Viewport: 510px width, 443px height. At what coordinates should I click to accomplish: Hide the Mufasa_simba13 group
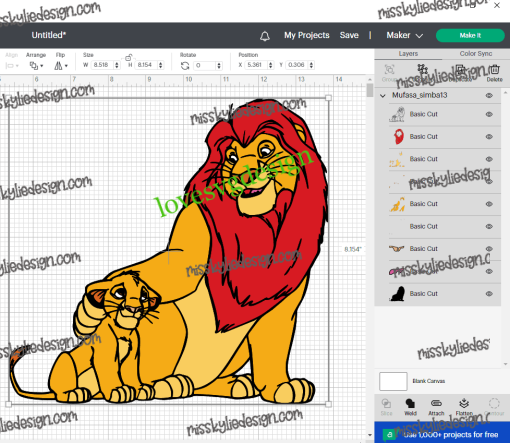tap(489, 96)
